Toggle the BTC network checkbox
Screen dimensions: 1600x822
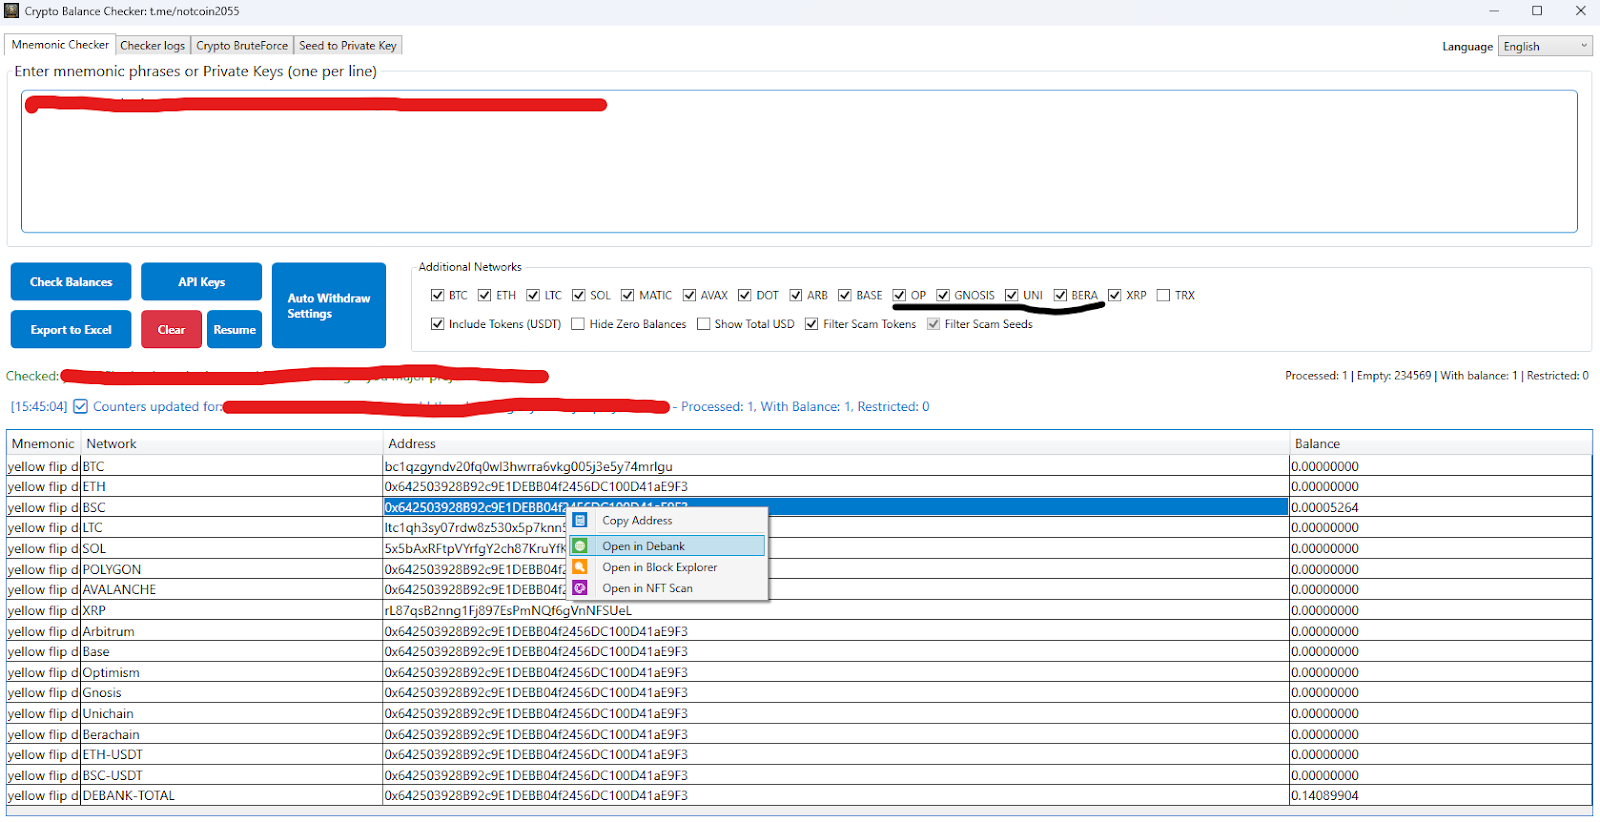tap(437, 295)
